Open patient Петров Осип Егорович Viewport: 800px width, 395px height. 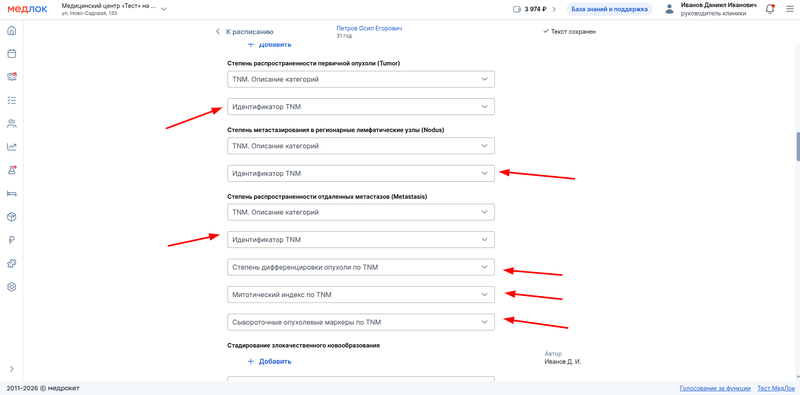tap(369, 29)
